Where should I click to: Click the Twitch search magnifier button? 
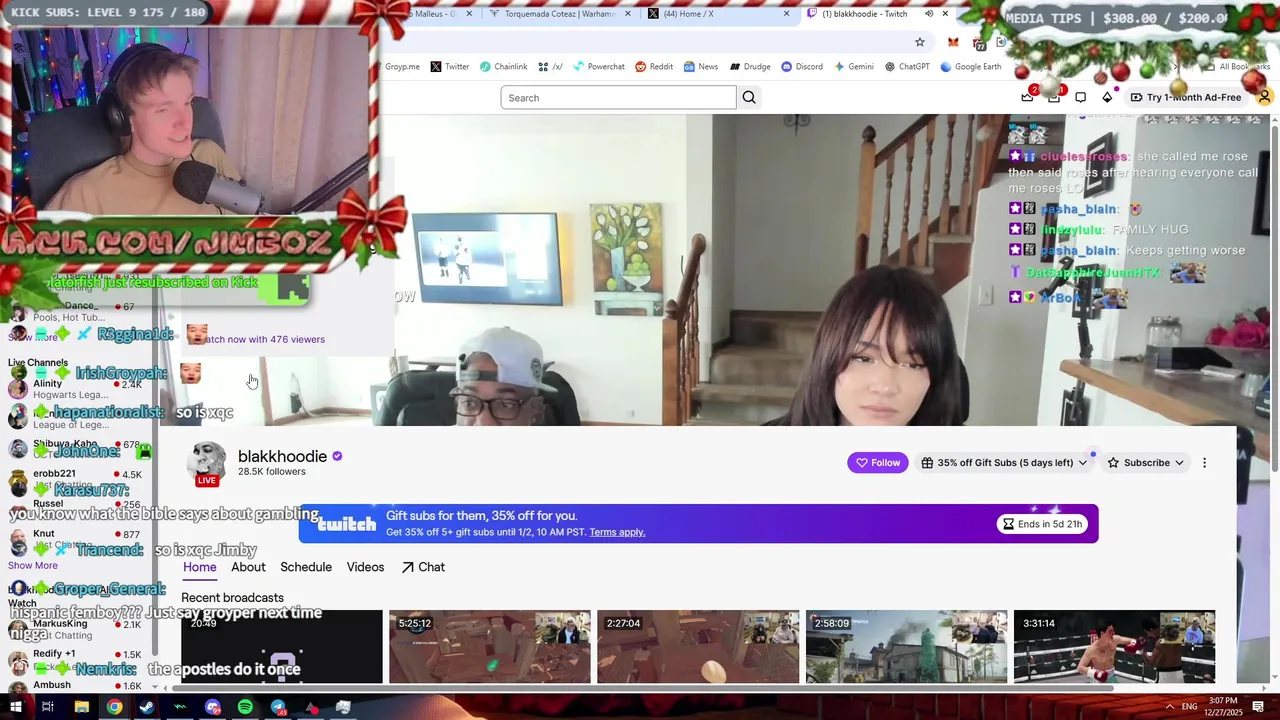click(749, 97)
